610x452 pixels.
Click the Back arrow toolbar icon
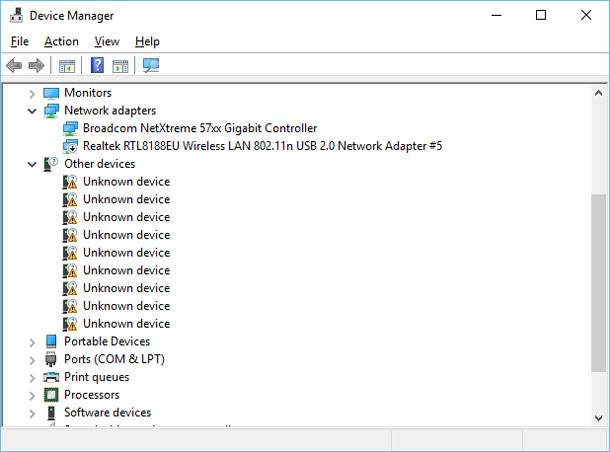[x=14, y=65]
